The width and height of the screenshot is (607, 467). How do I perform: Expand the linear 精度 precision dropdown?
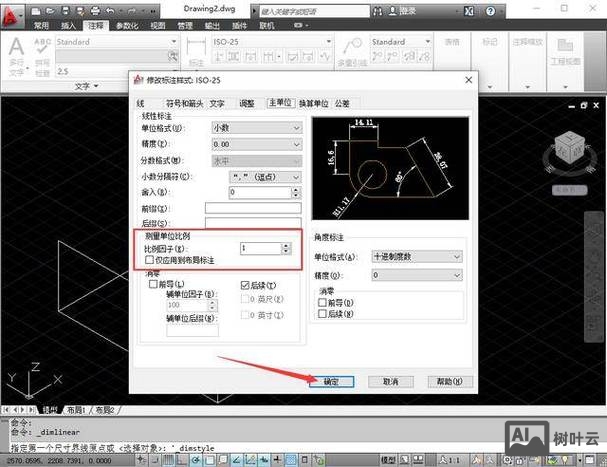pos(255,144)
